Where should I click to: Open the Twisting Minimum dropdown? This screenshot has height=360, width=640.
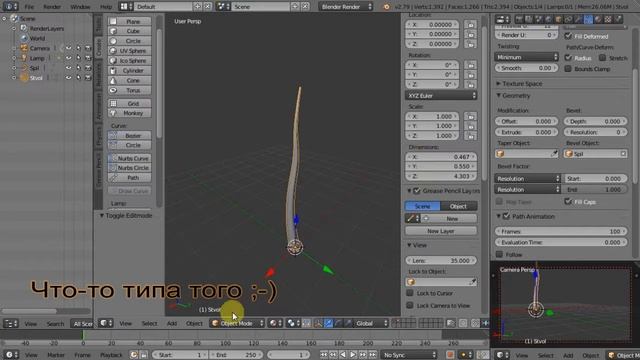click(x=526, y=57)
